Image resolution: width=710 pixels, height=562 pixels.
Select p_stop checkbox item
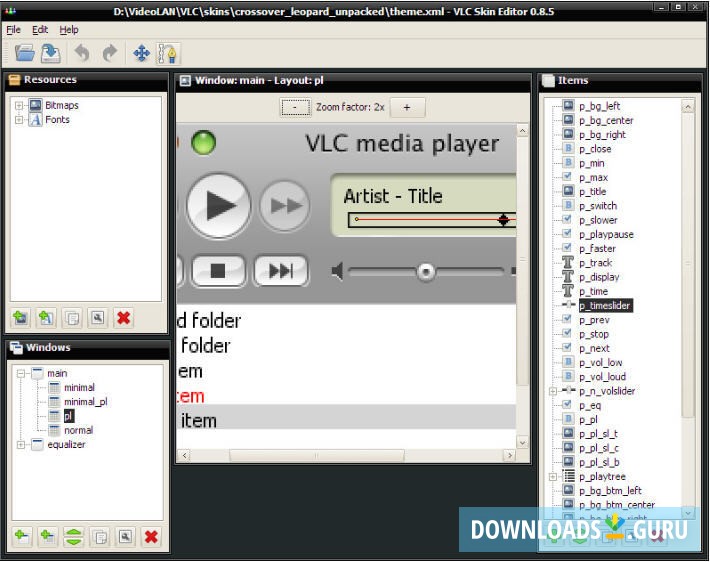(594, 334)
